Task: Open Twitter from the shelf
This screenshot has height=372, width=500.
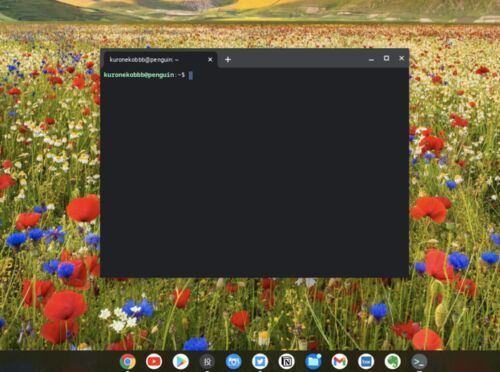Action: click(260, 362)
